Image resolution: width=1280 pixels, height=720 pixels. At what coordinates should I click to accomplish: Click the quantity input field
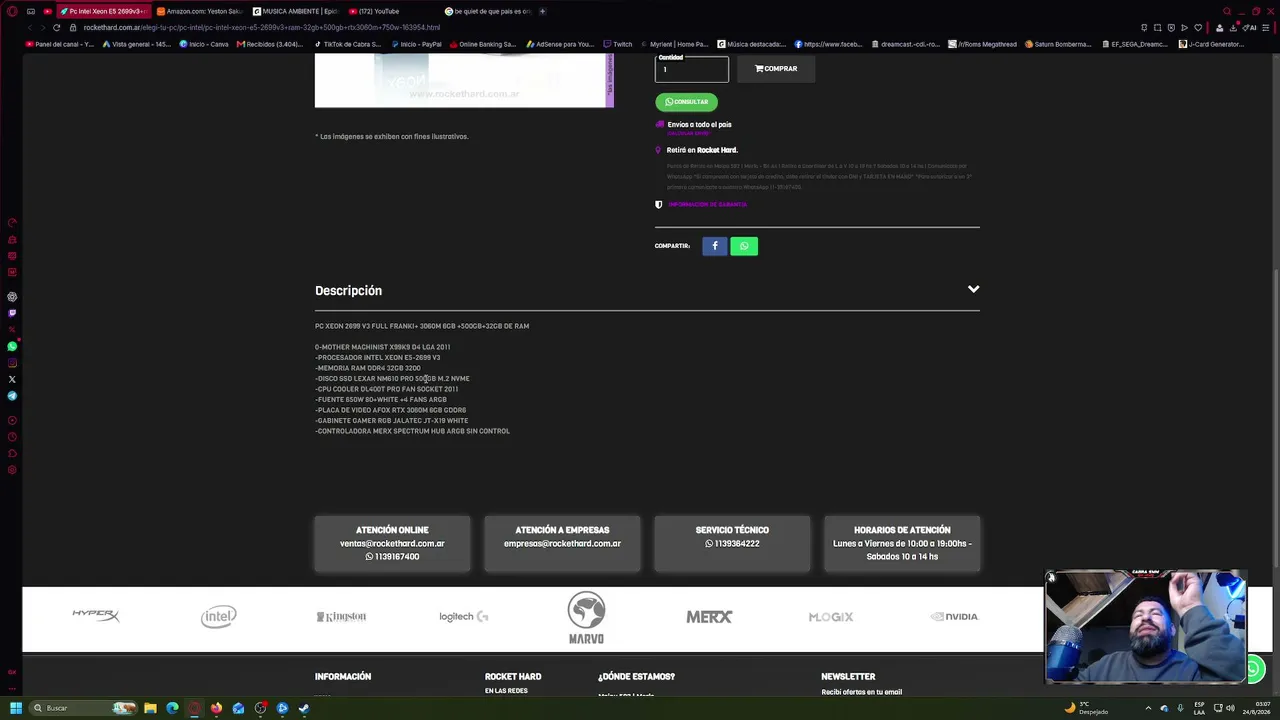692,69
